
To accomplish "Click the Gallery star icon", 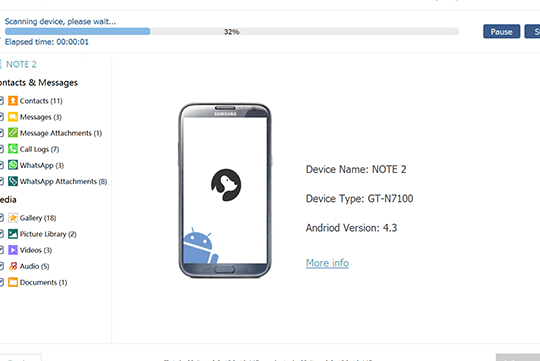I will 13,218.
